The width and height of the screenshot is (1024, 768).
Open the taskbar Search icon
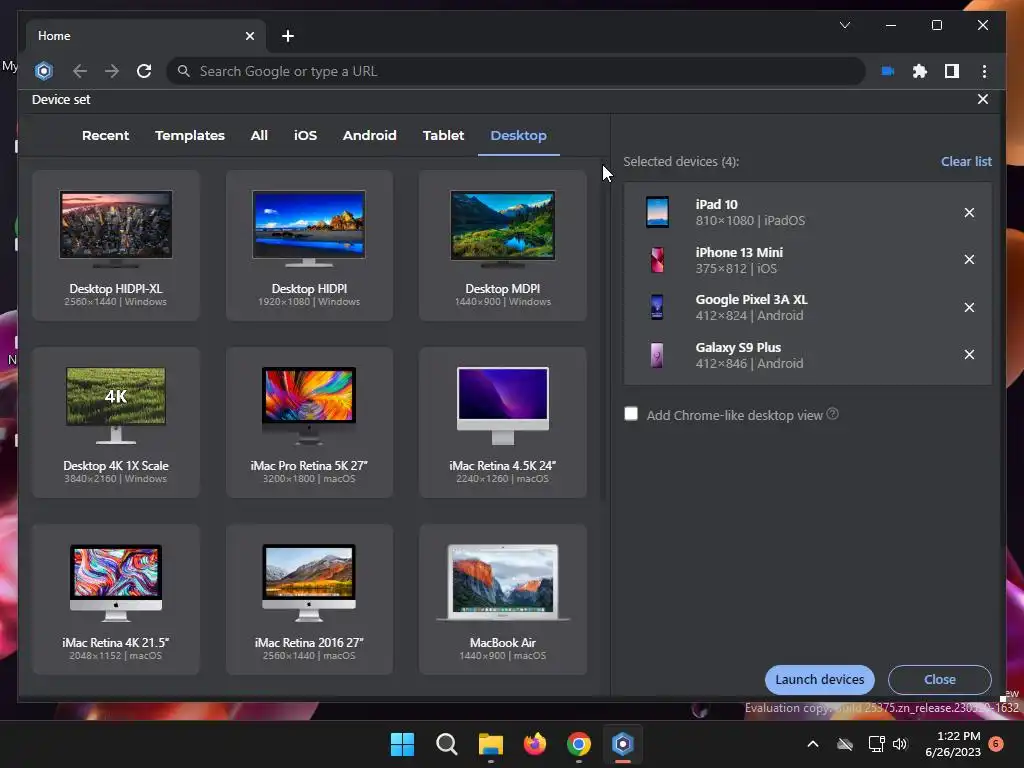point(447,744)
